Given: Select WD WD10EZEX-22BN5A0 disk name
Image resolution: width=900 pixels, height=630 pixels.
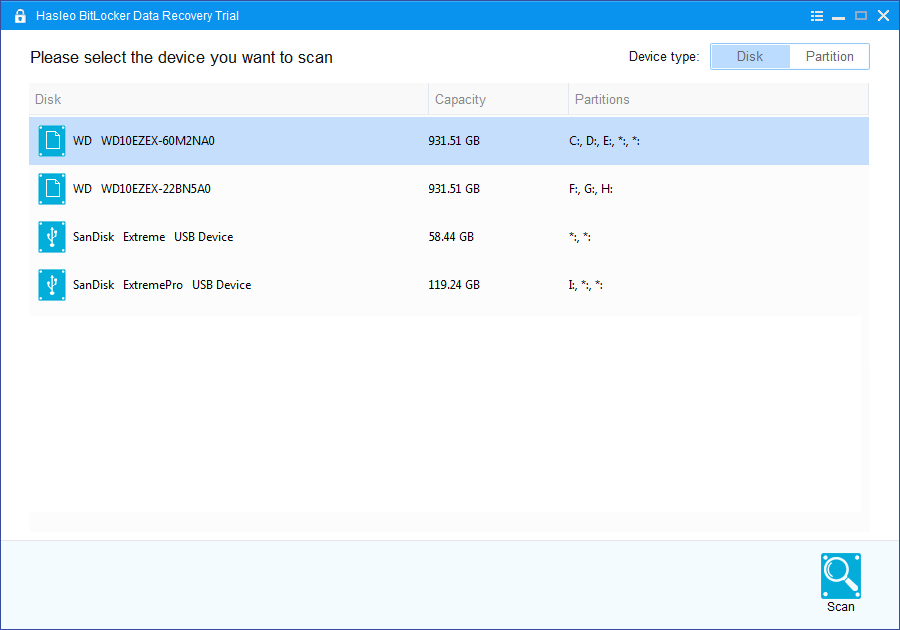Looking at the screenshot, I should (x=142, y=189).
